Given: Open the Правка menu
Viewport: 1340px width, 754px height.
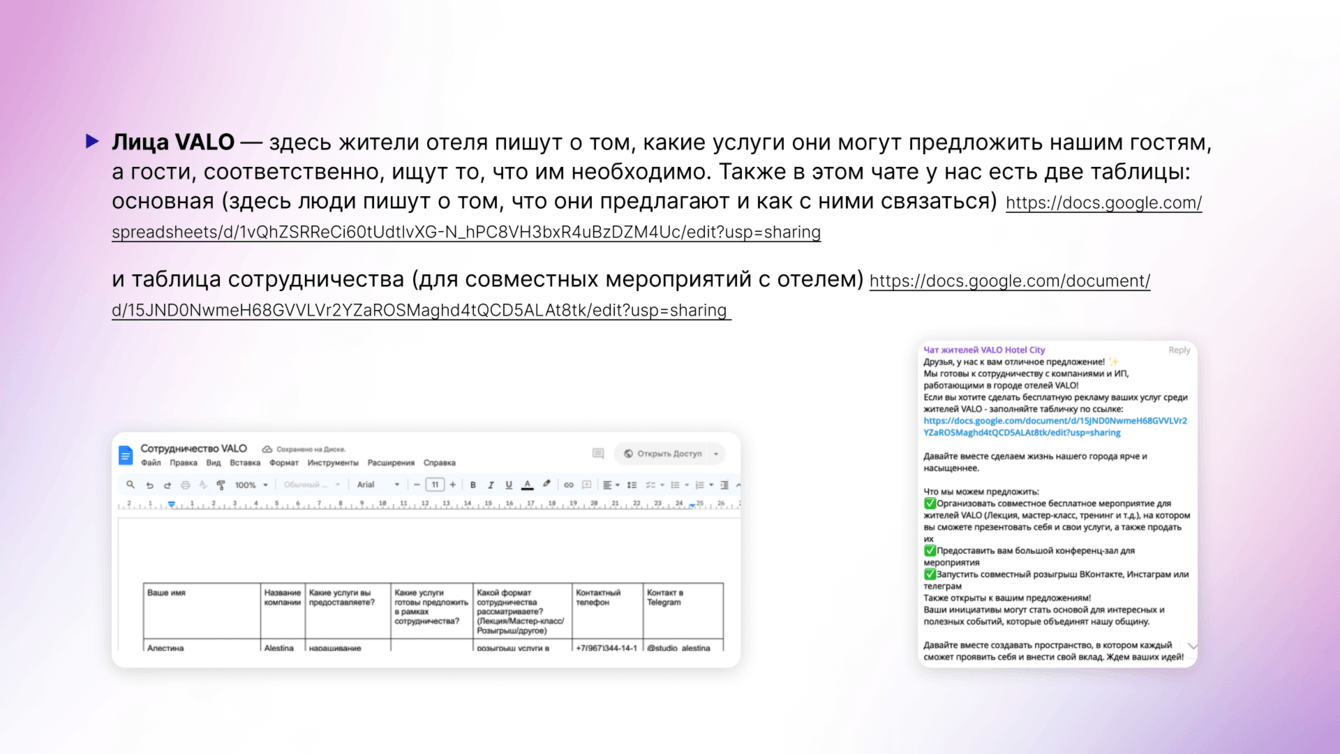Looking at the screenshot, I should (x=183, y=463).
